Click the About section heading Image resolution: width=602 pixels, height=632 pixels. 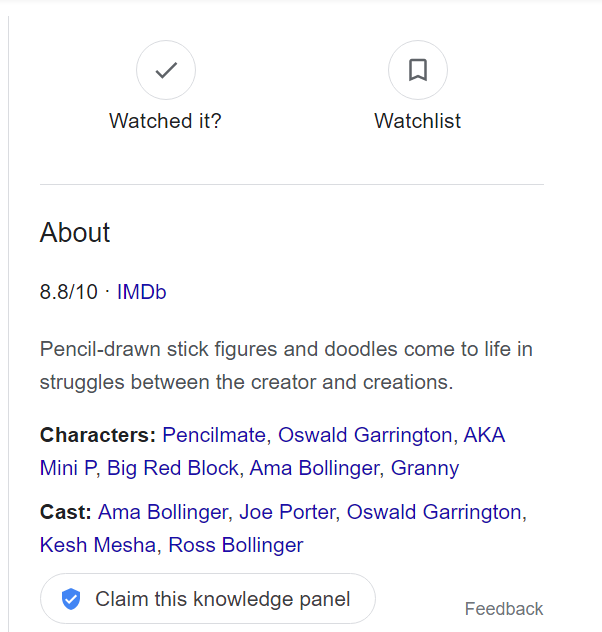coord(75,233)
